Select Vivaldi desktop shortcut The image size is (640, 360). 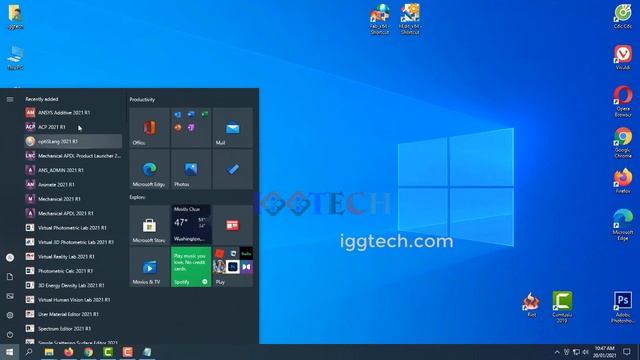(622, 58)
